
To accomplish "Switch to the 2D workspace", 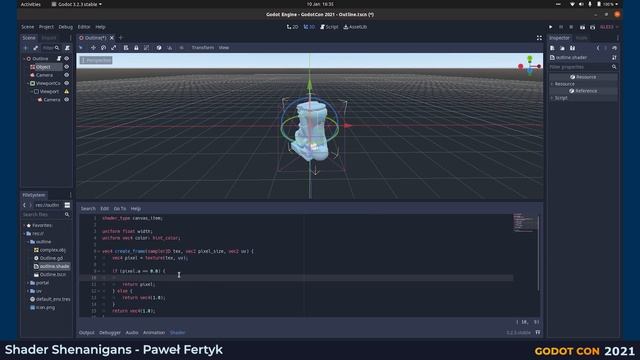I will tap(292, 27).
